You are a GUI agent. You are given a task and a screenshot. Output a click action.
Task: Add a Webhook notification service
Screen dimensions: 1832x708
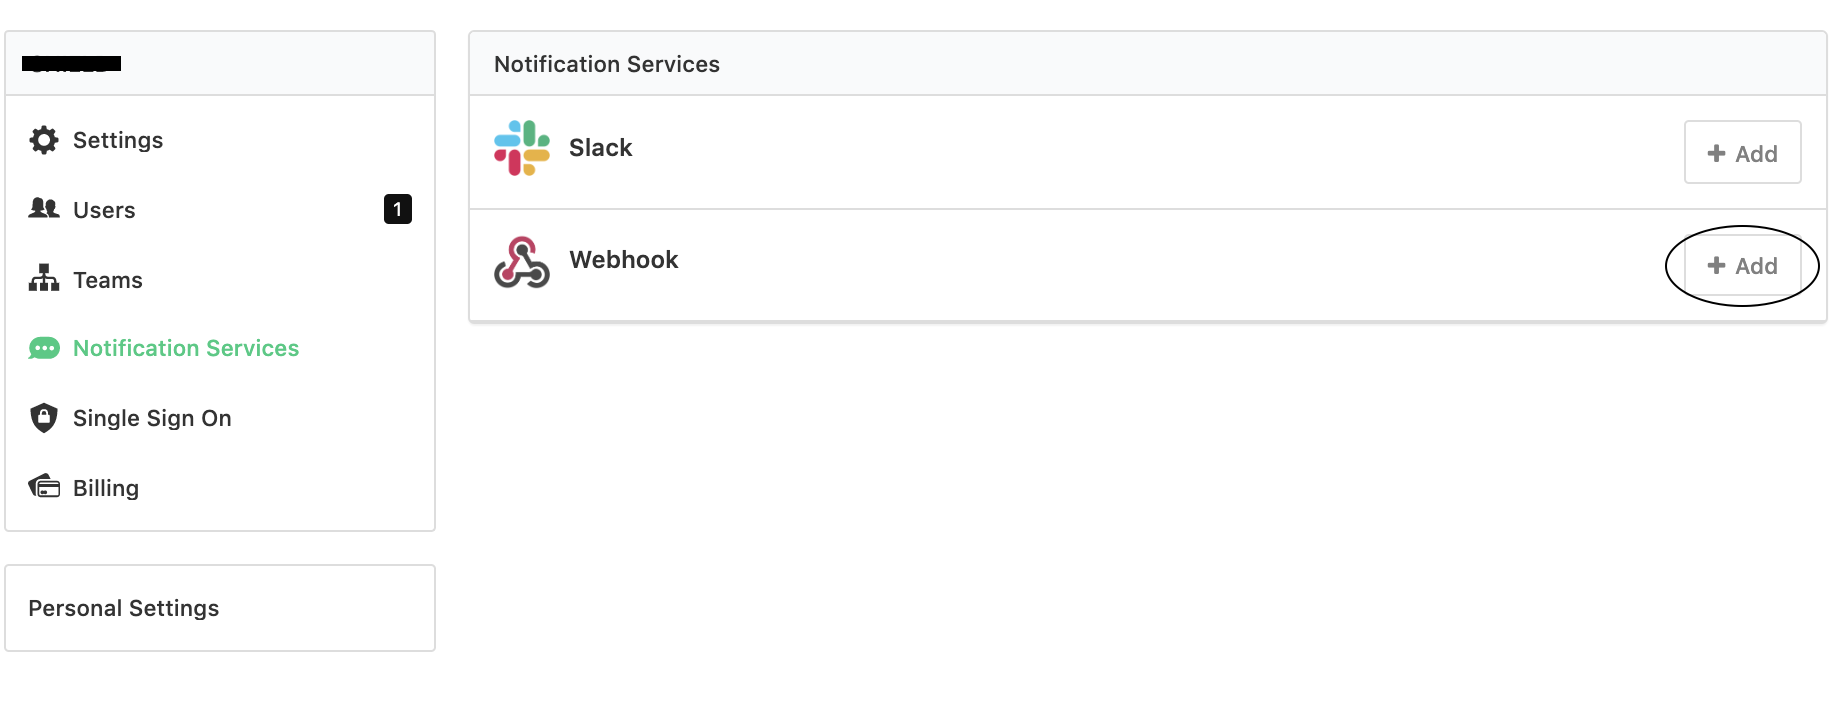[x=1742, y=265]
